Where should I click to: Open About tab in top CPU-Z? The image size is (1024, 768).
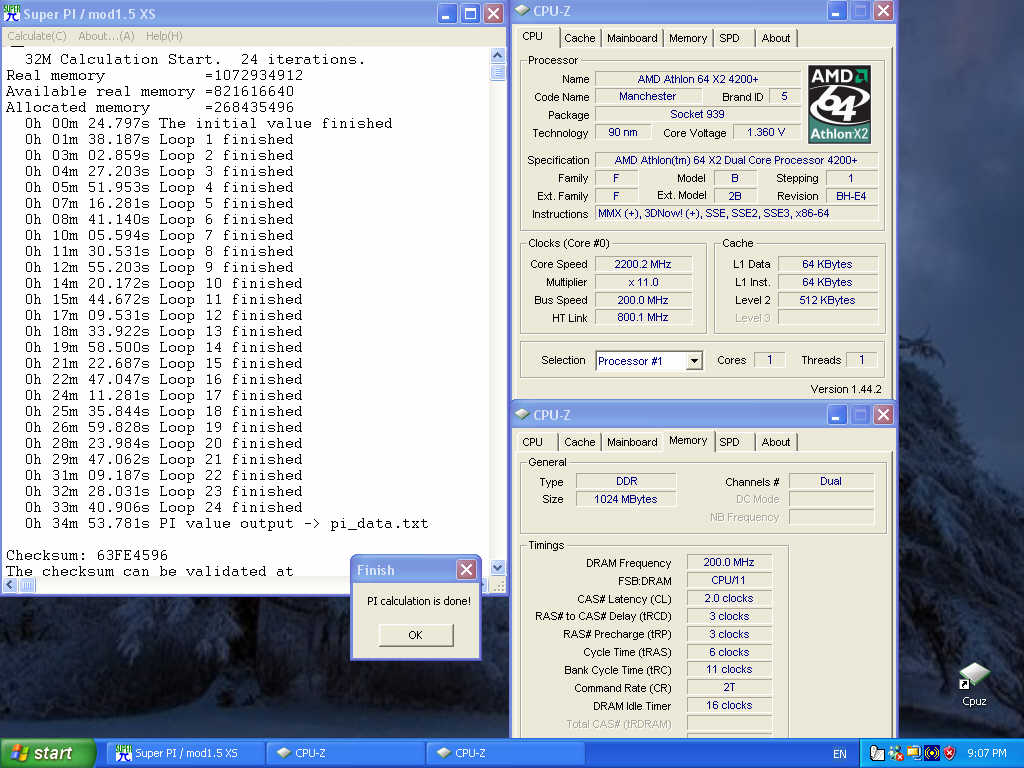point(776,38)
